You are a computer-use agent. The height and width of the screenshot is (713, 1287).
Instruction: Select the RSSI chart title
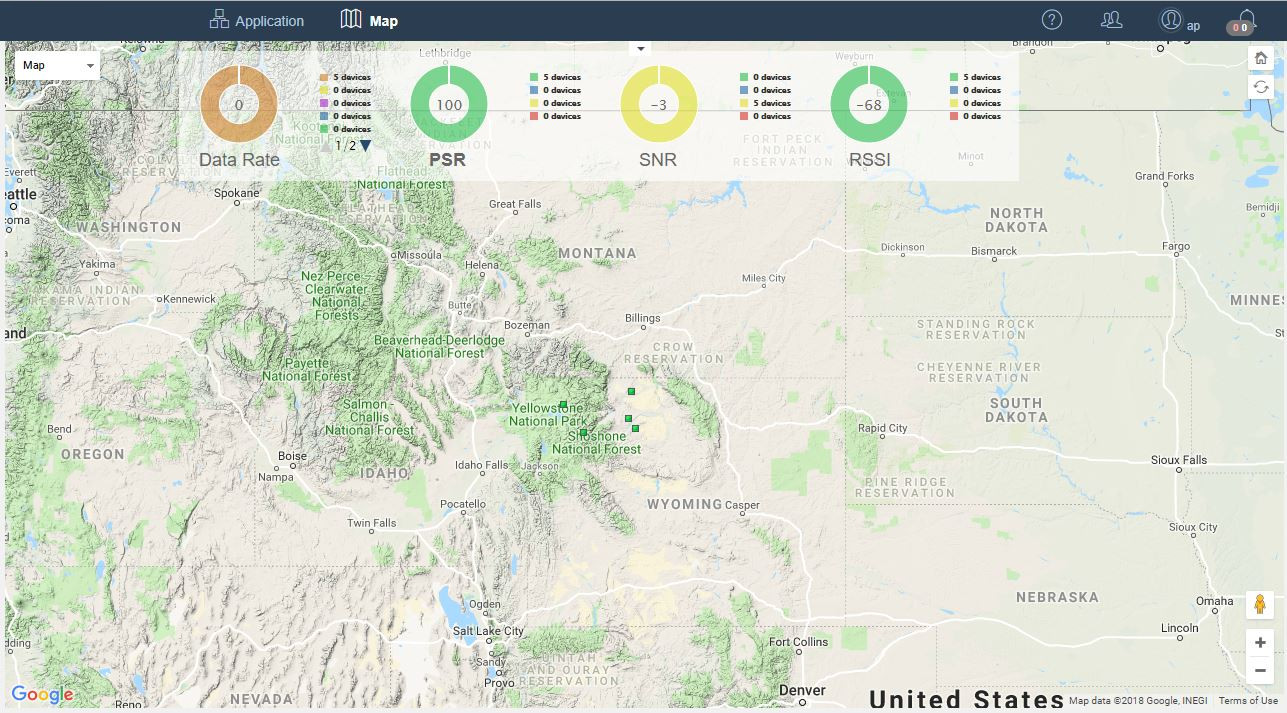coord(869,160)
